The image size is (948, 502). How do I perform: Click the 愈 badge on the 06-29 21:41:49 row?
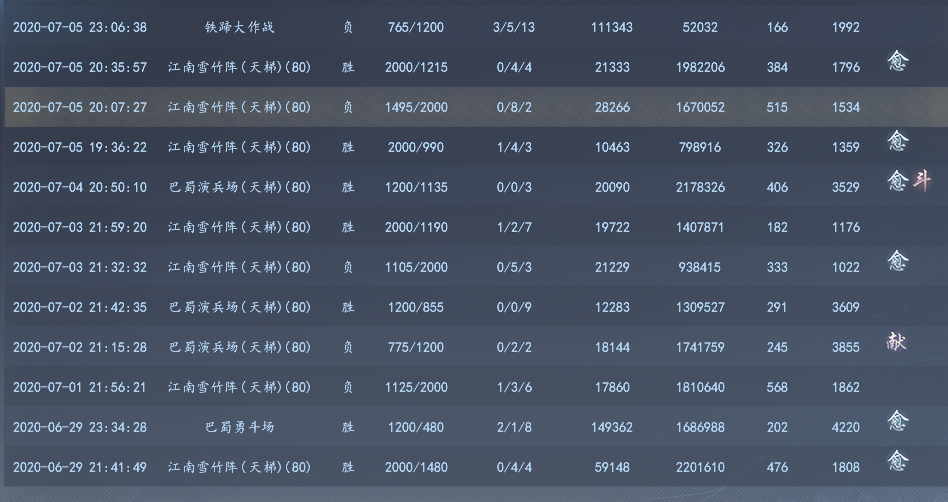(x=898, y=461)
